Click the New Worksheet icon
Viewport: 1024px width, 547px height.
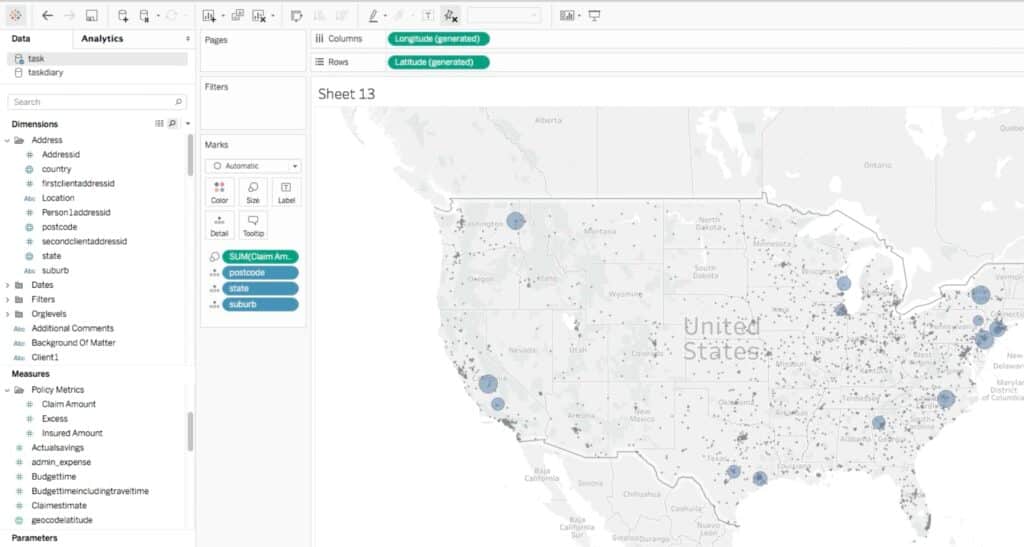pos(208,16)
